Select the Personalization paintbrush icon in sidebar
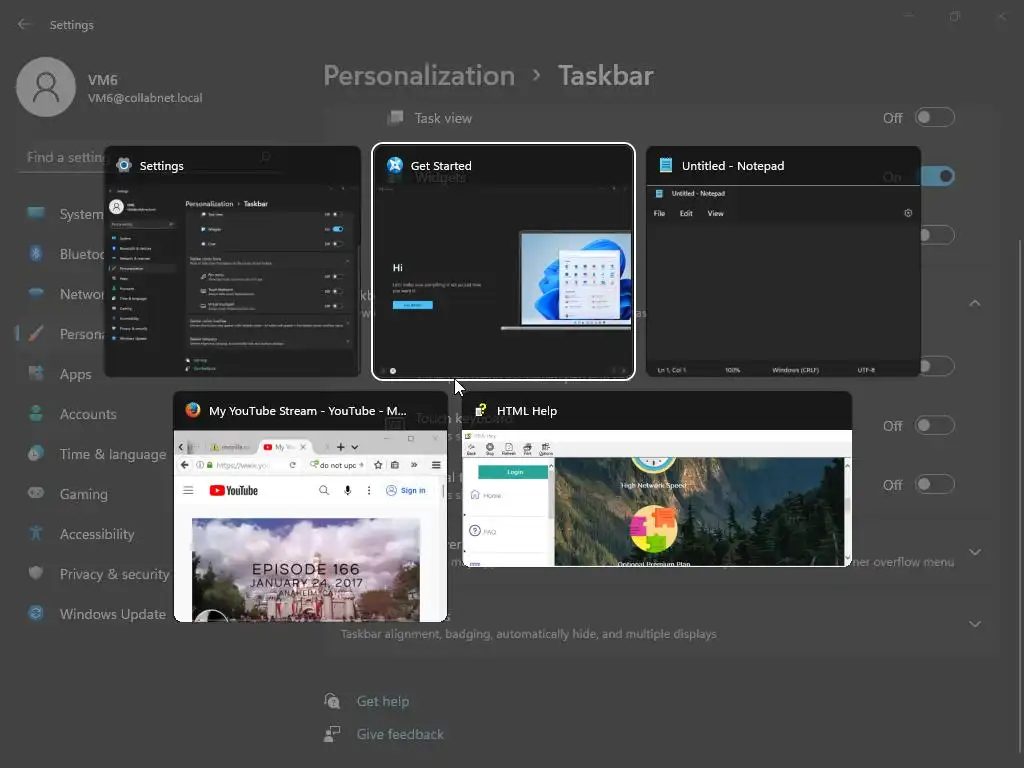The height and width of the screenshot is (768, 1024). pyautogui.click(x=36, y=334)
